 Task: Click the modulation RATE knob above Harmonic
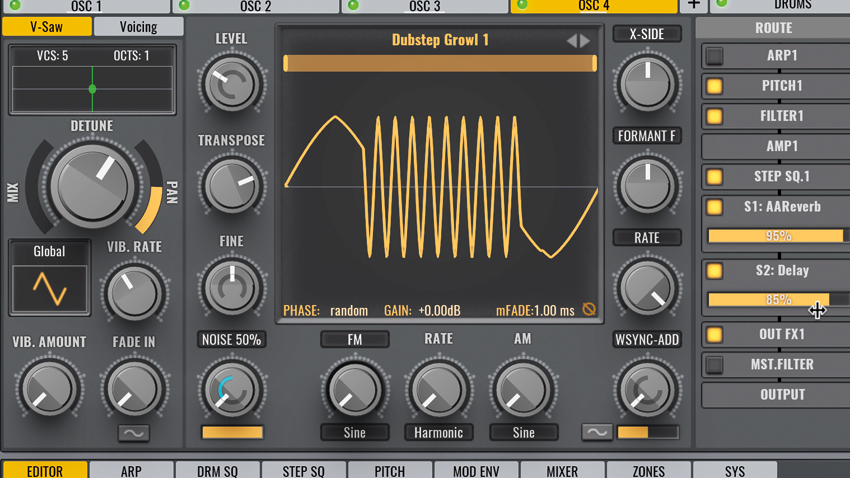tap(439, 390)
